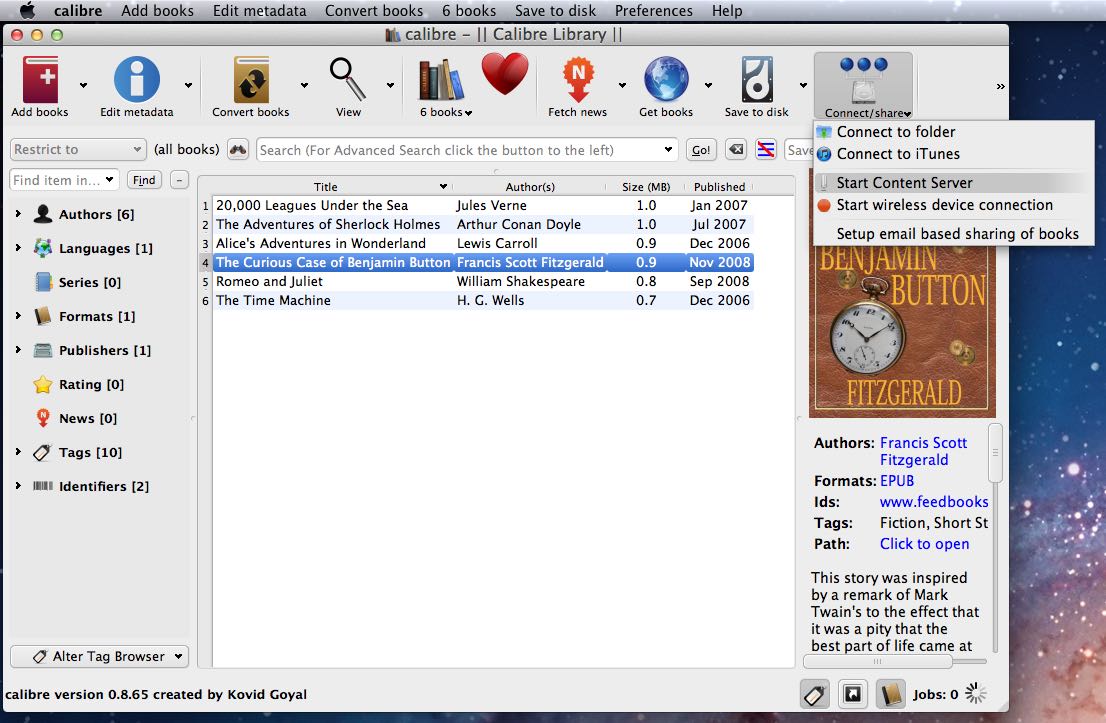The height and width of the screenshot is (723, 1106).
Task: Open the Apple menu
Action: click(x=27, y=11)
